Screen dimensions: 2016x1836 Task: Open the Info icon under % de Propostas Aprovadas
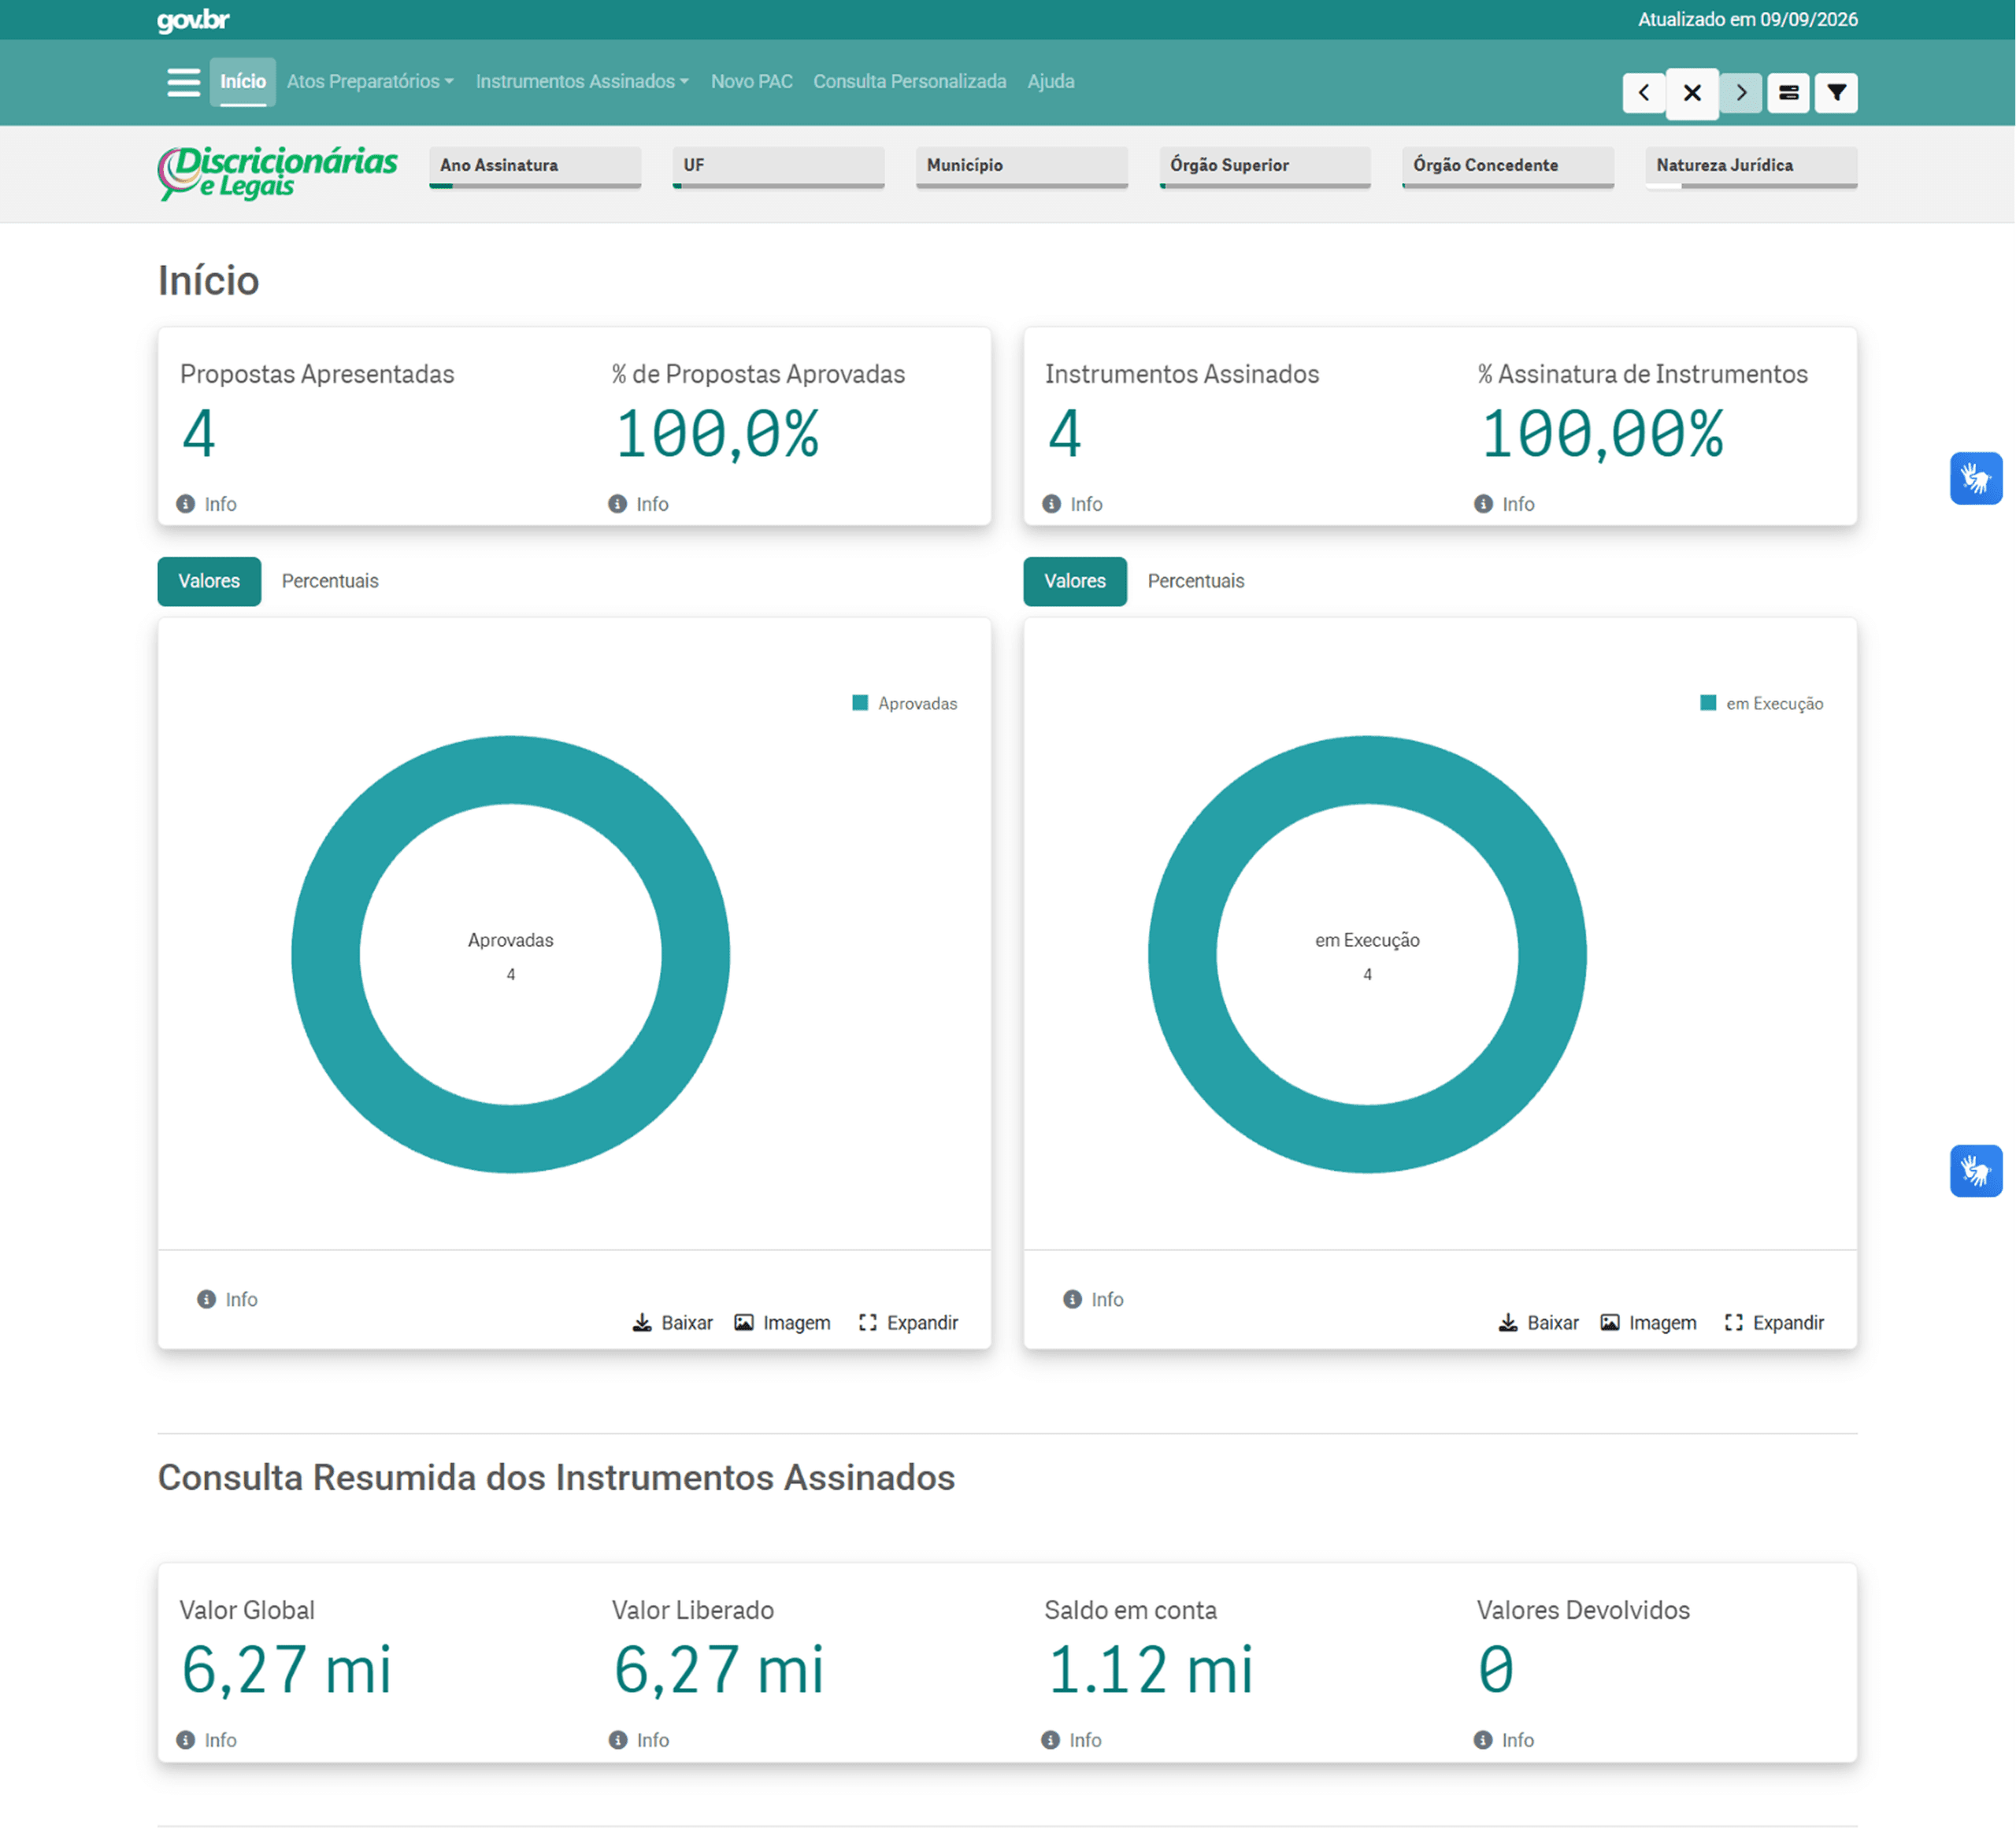618,504
